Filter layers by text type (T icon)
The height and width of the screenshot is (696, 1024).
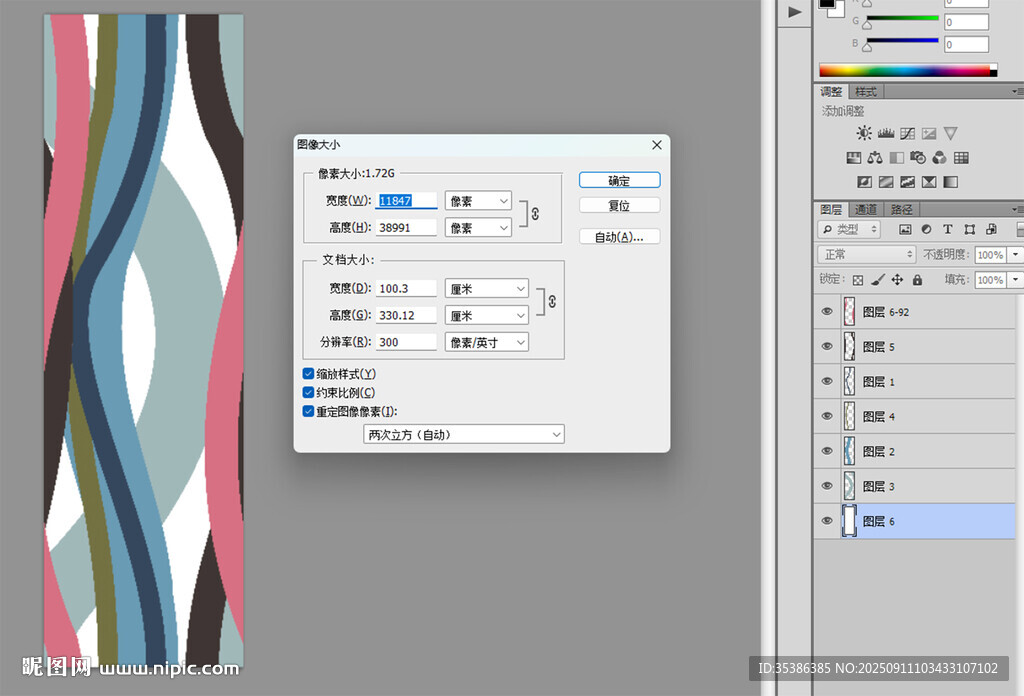coord(947,229)
